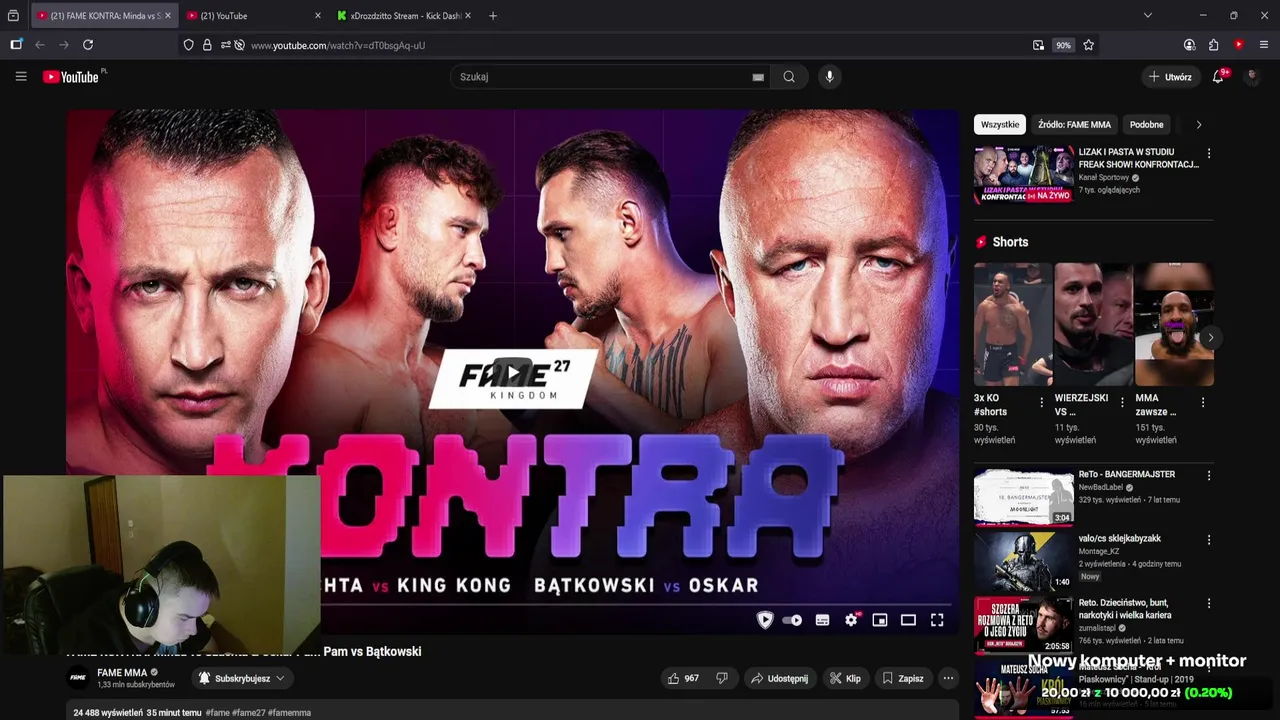The image size is (1280, 720).
Task: Click the search magnifier button
Action: pyautogui.click(x=789, y=77)
